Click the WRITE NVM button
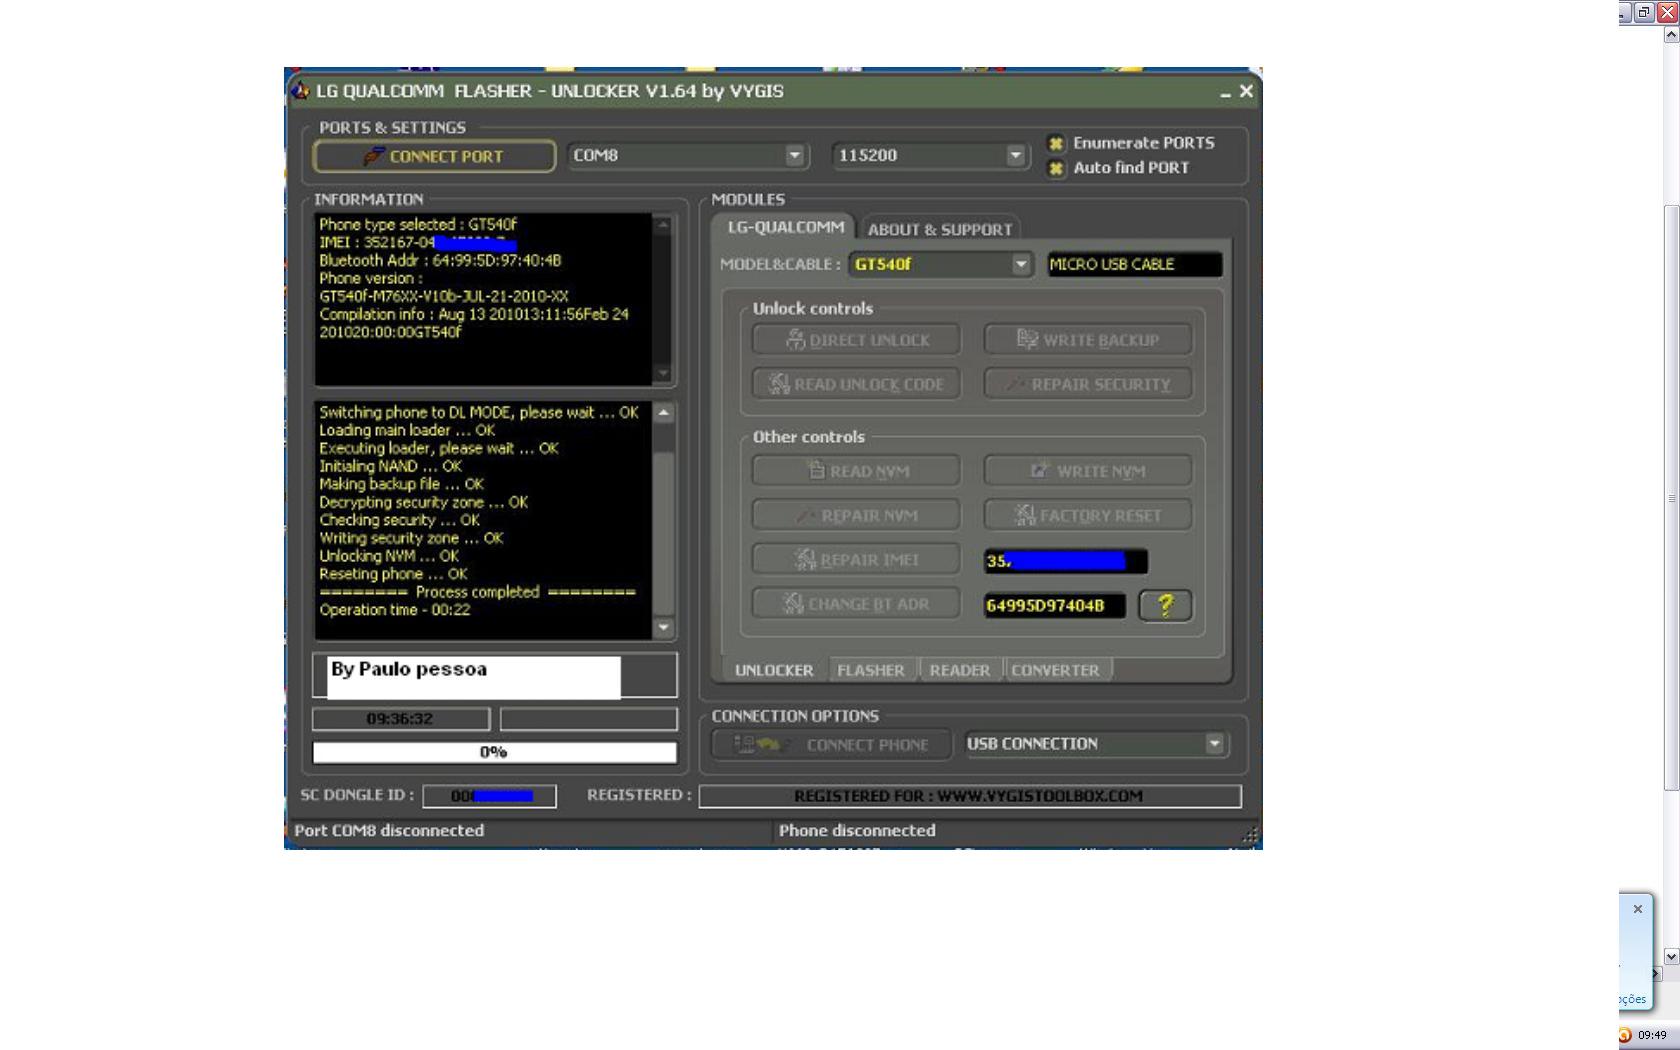1680x1050 pixels. (1088, 471)
